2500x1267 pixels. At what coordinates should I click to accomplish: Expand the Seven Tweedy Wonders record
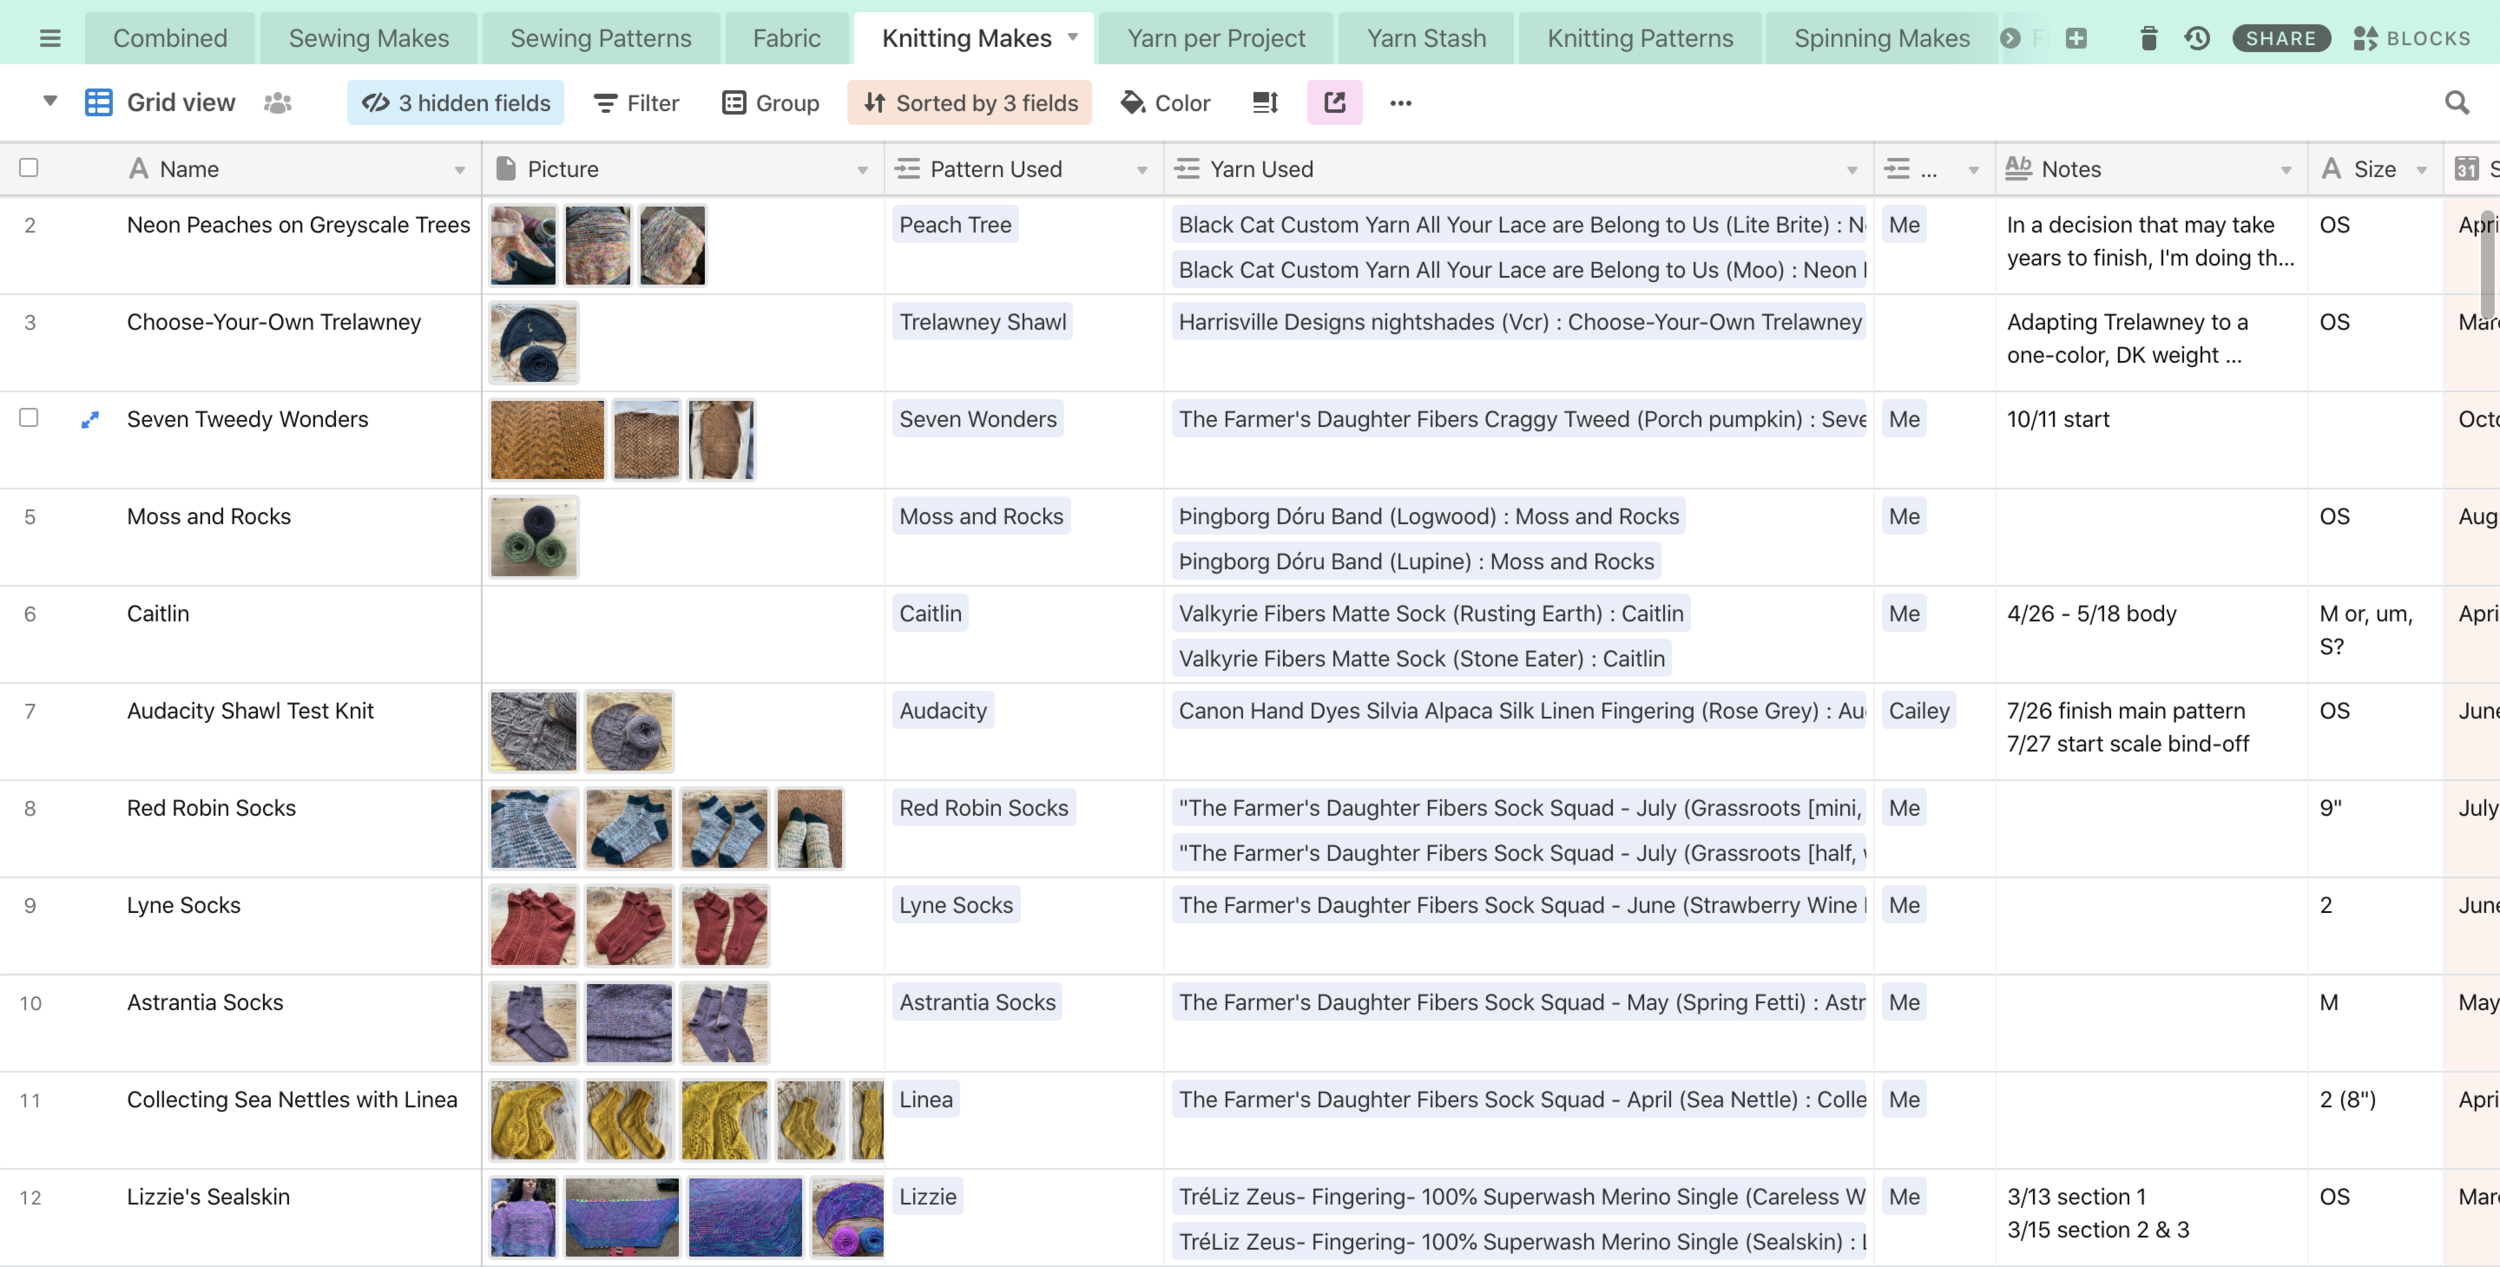pos(90,420)
